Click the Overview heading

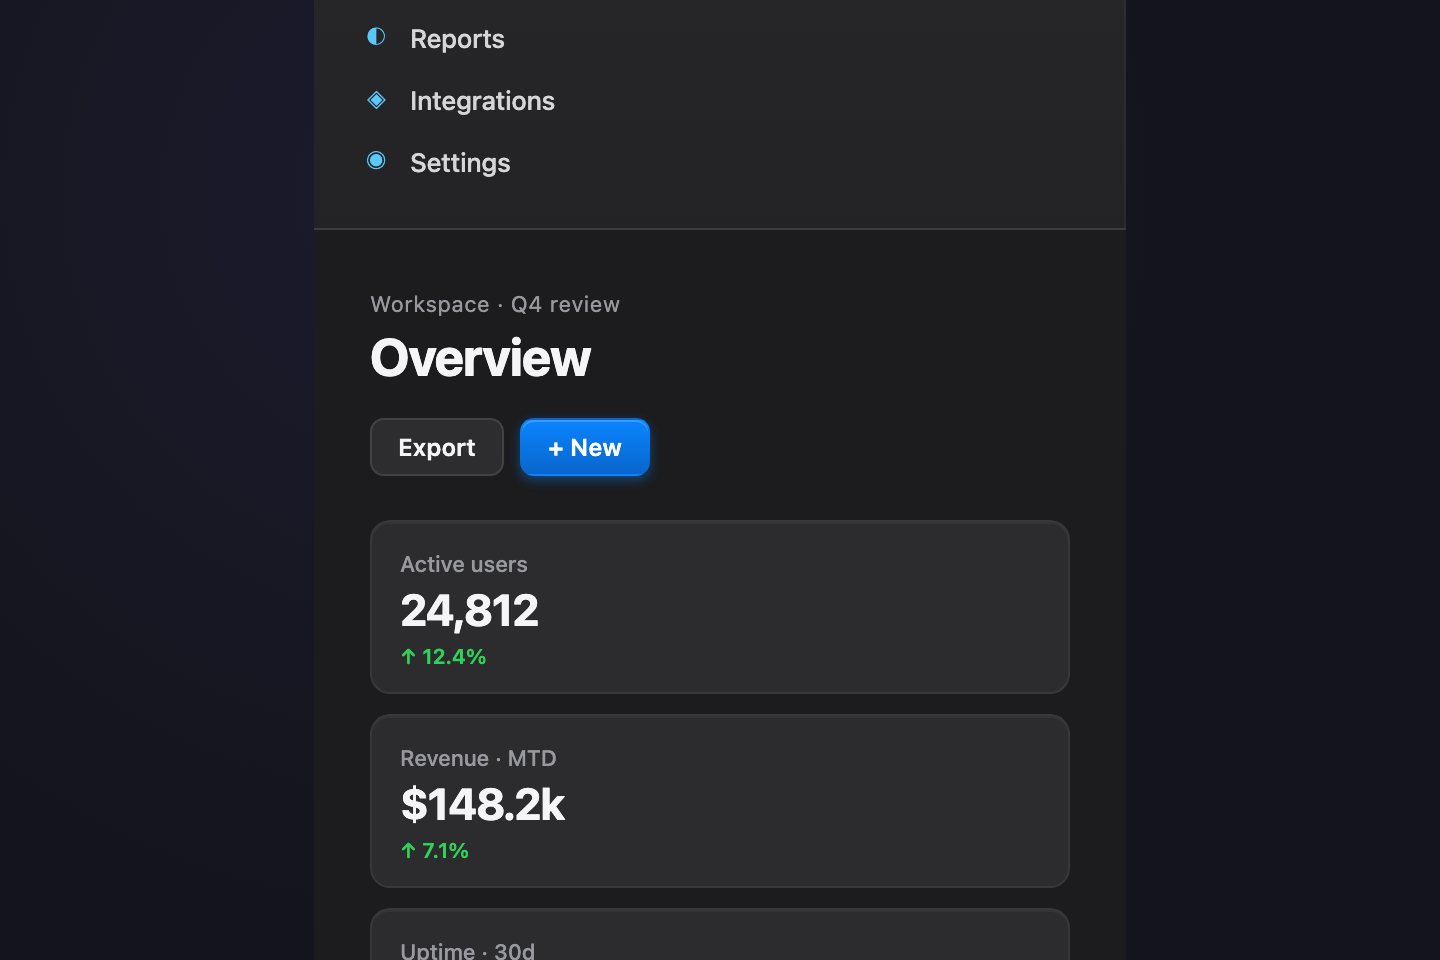(x=480, y=358)
